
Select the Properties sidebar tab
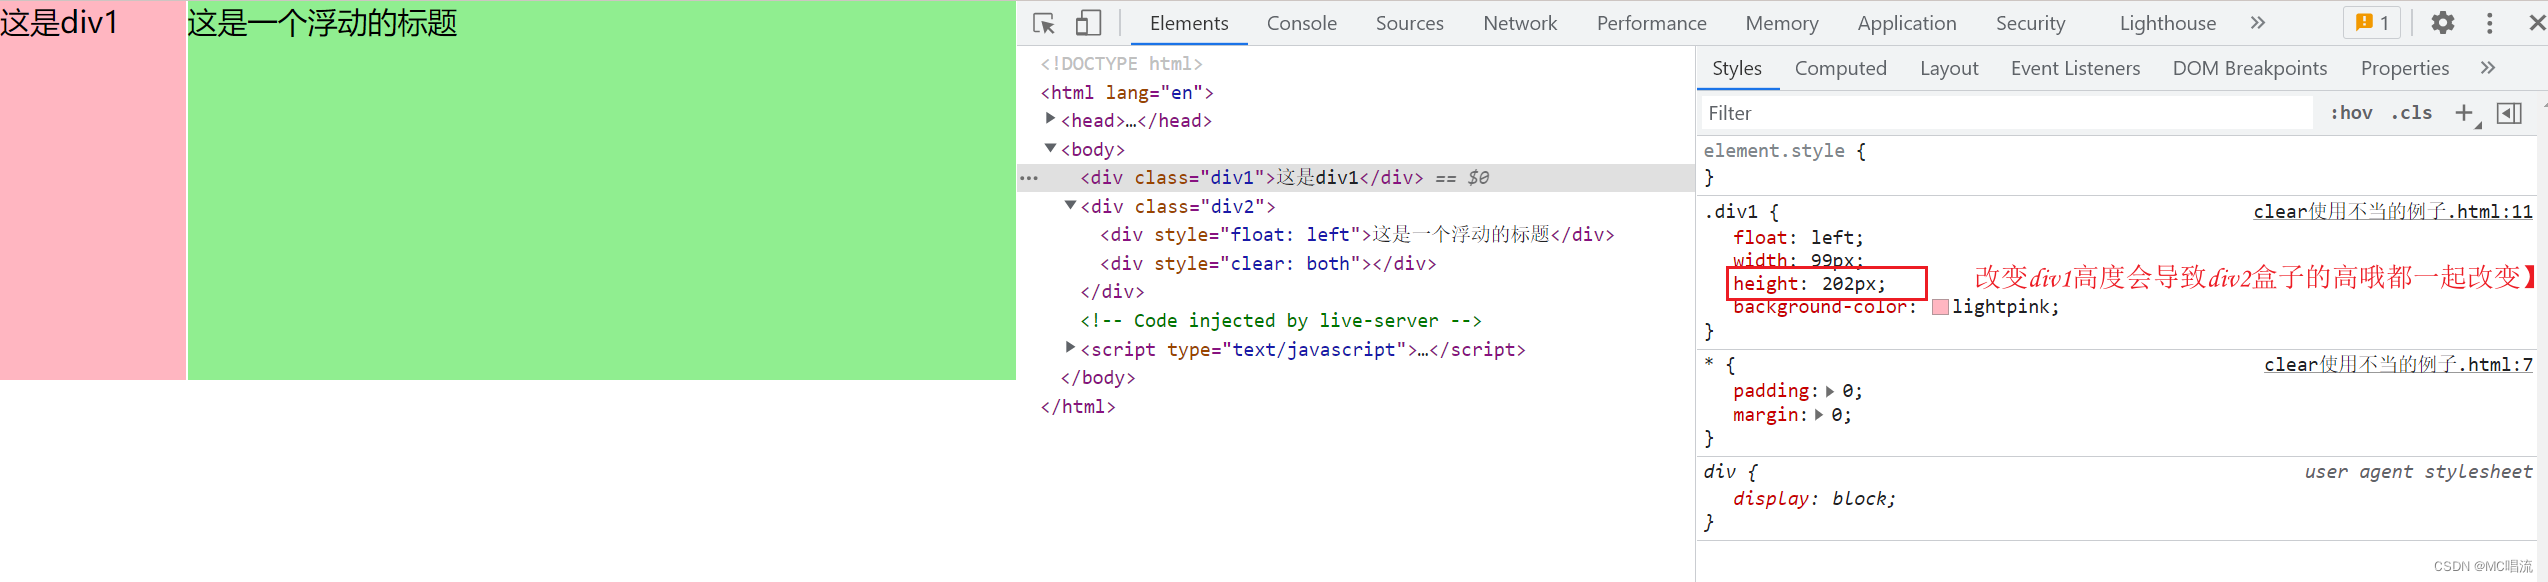2404,68
